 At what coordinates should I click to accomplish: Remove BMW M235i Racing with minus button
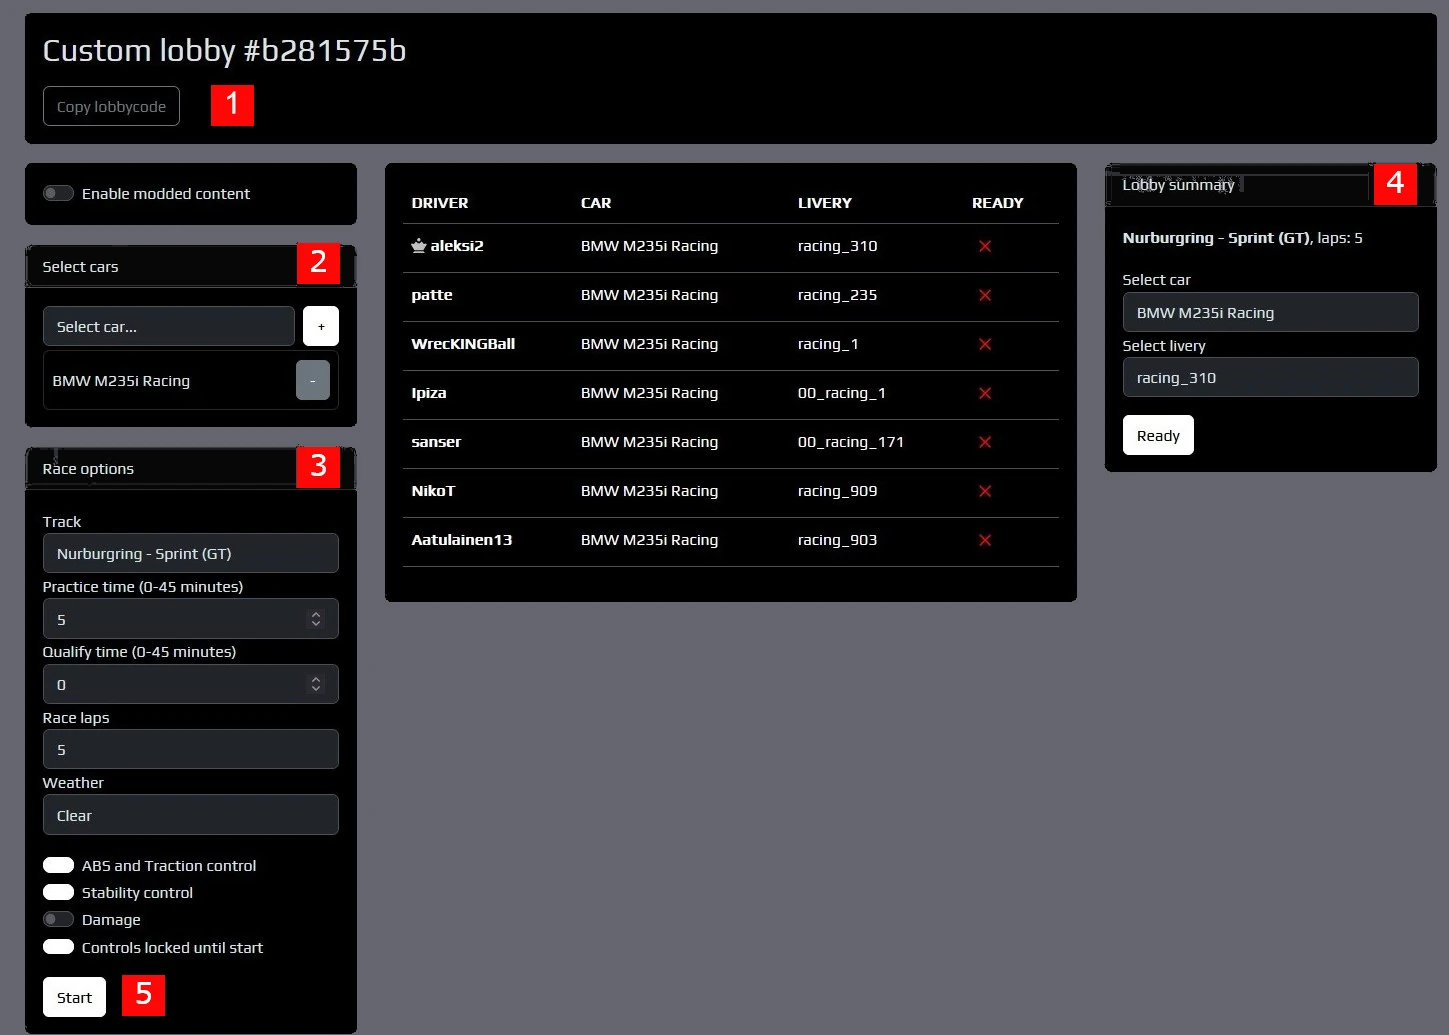point(313,380)
